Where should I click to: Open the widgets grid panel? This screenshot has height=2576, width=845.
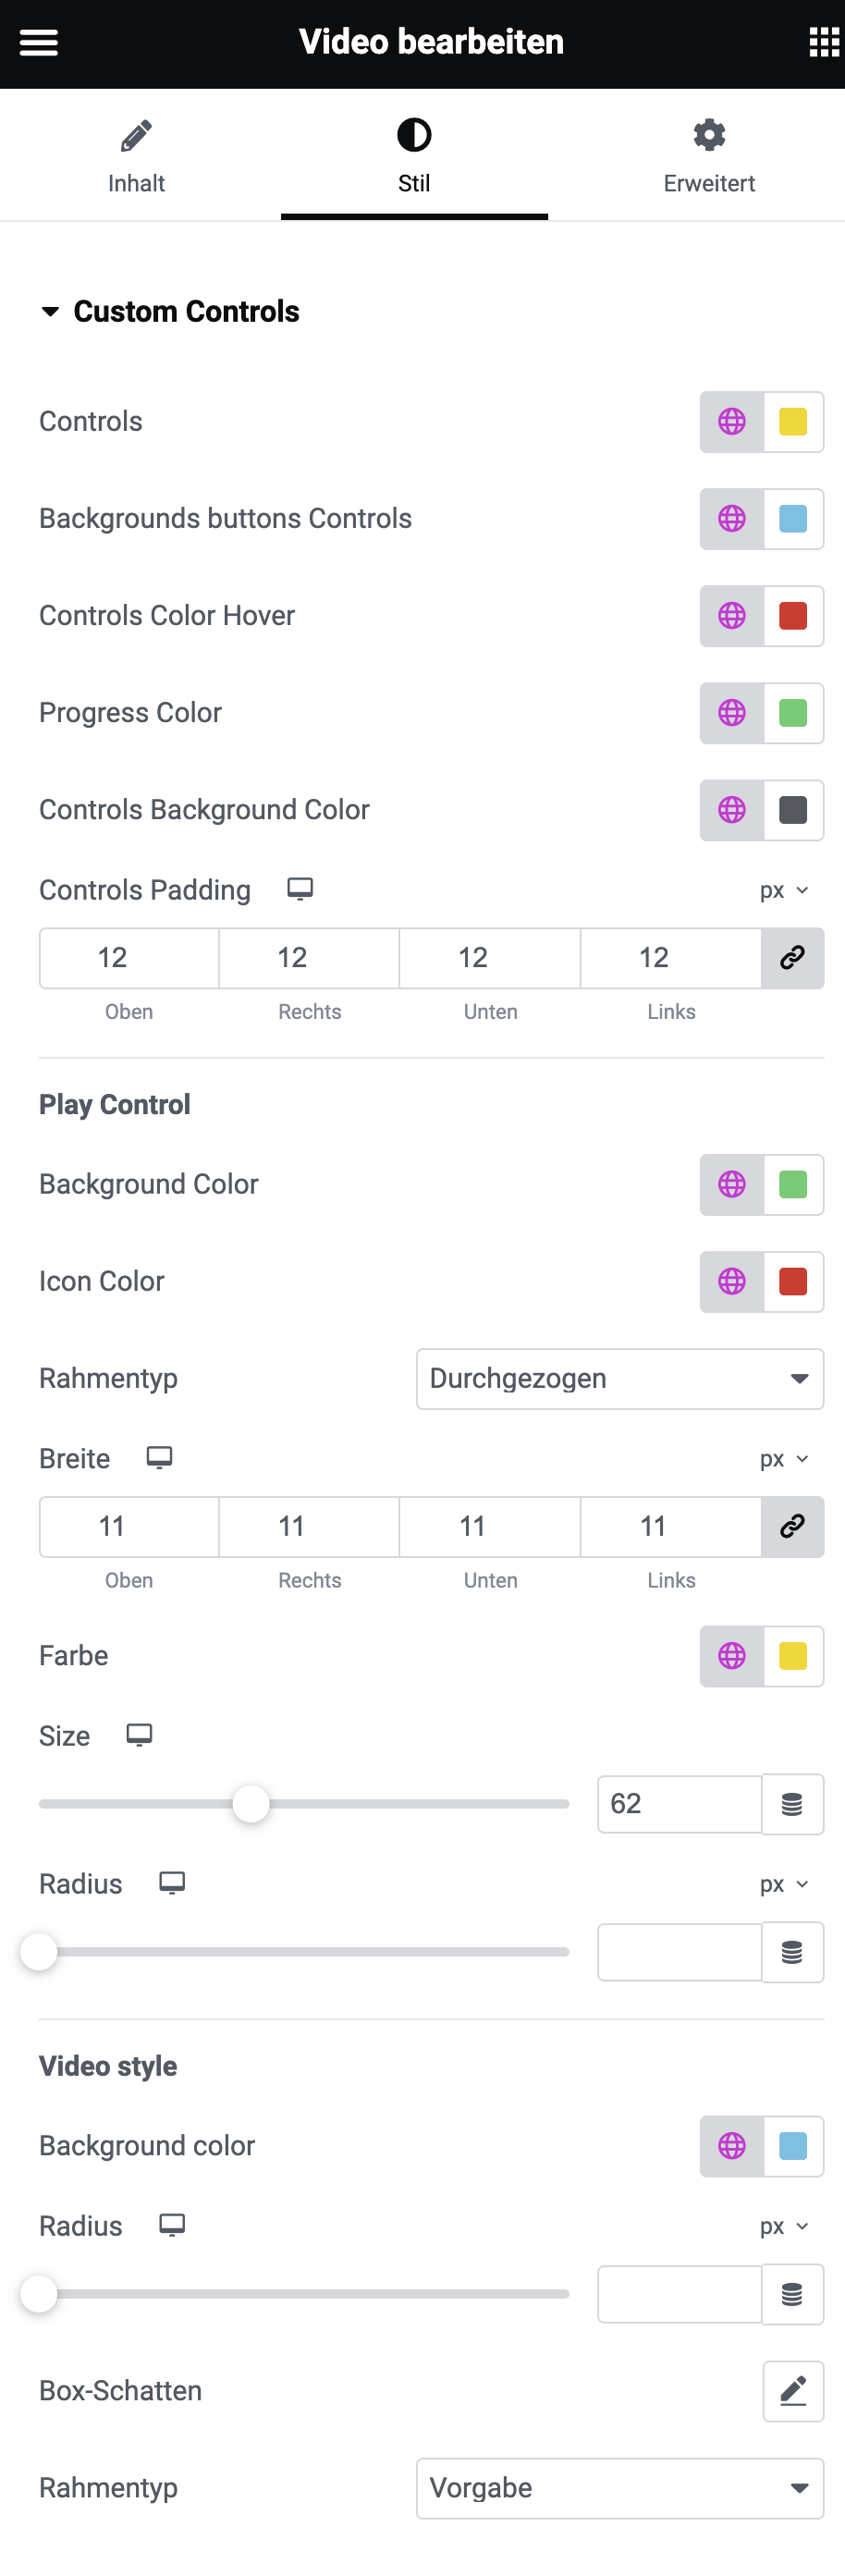(x=823, y=42)
